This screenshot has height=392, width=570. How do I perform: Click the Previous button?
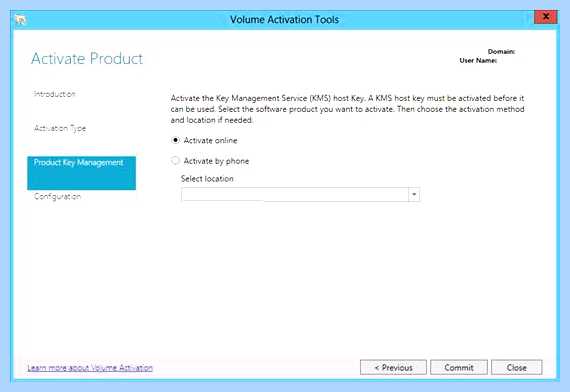[393, 367]
